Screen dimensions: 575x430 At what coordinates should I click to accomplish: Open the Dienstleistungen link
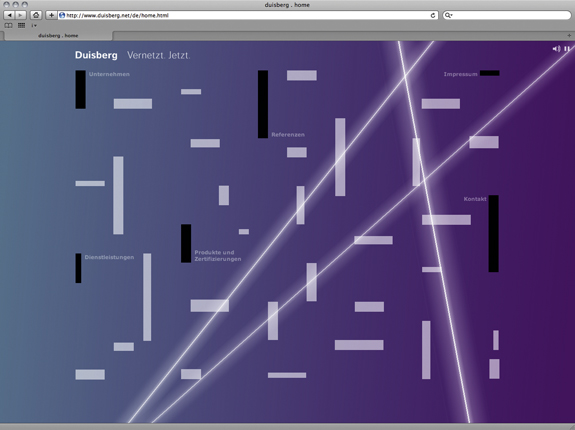109,257
